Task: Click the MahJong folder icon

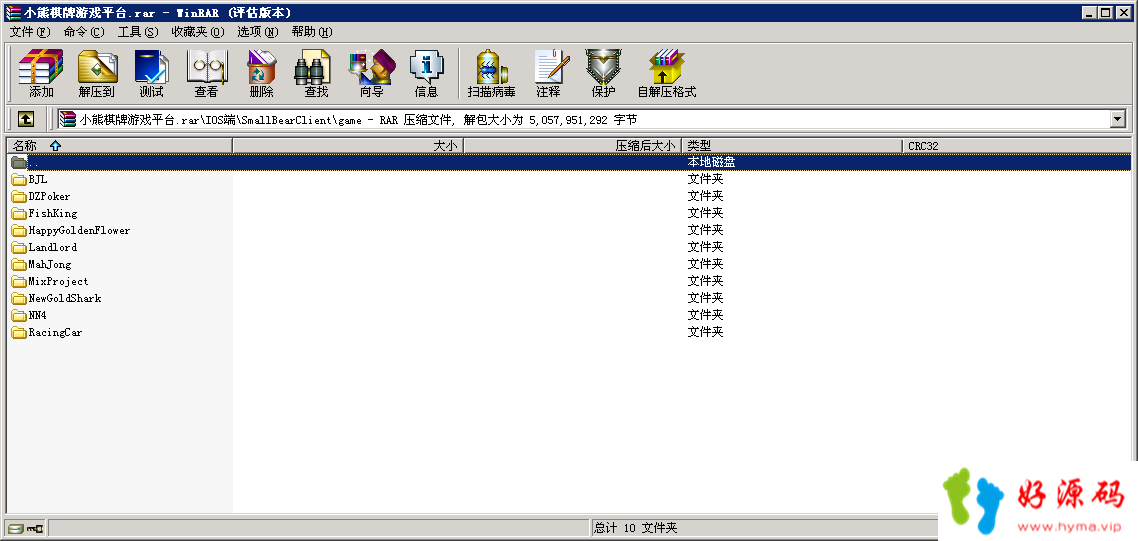Action: (x=19, y=264)
